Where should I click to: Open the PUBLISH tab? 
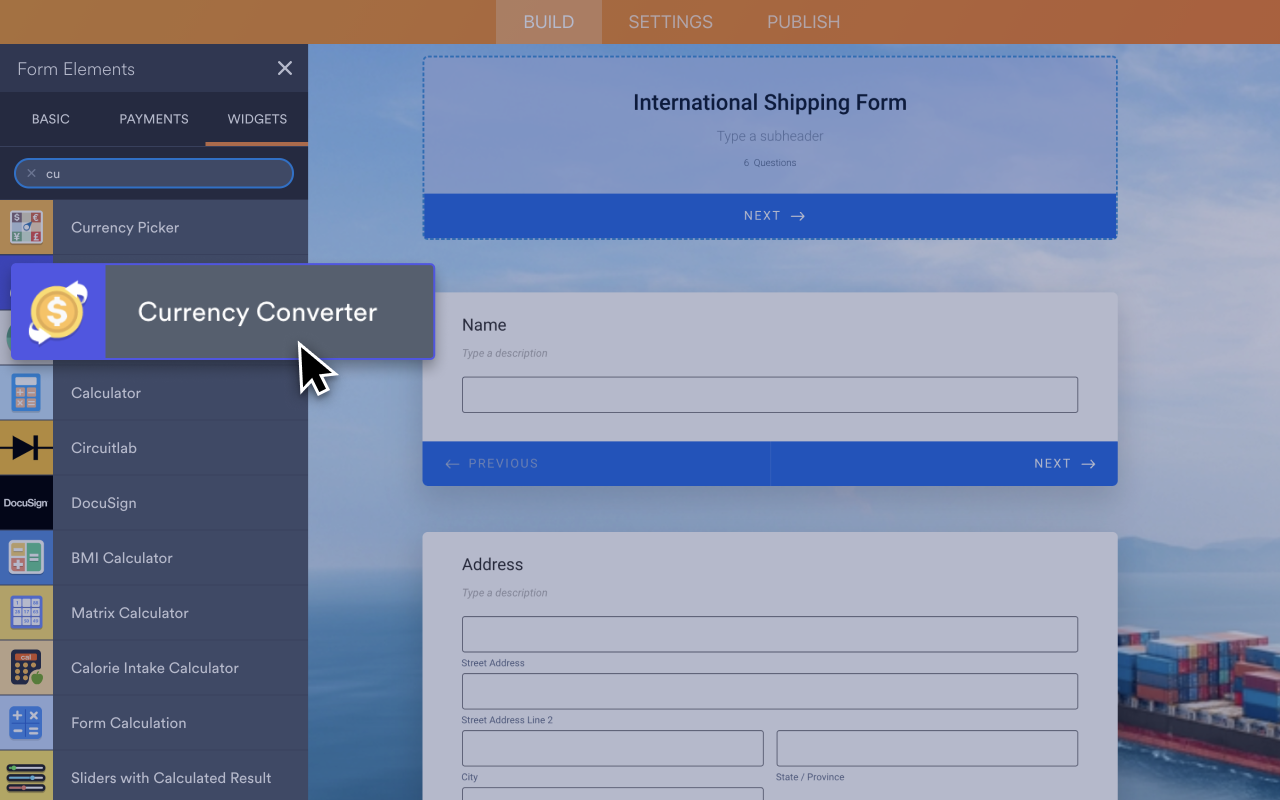(x=803, y=21)
